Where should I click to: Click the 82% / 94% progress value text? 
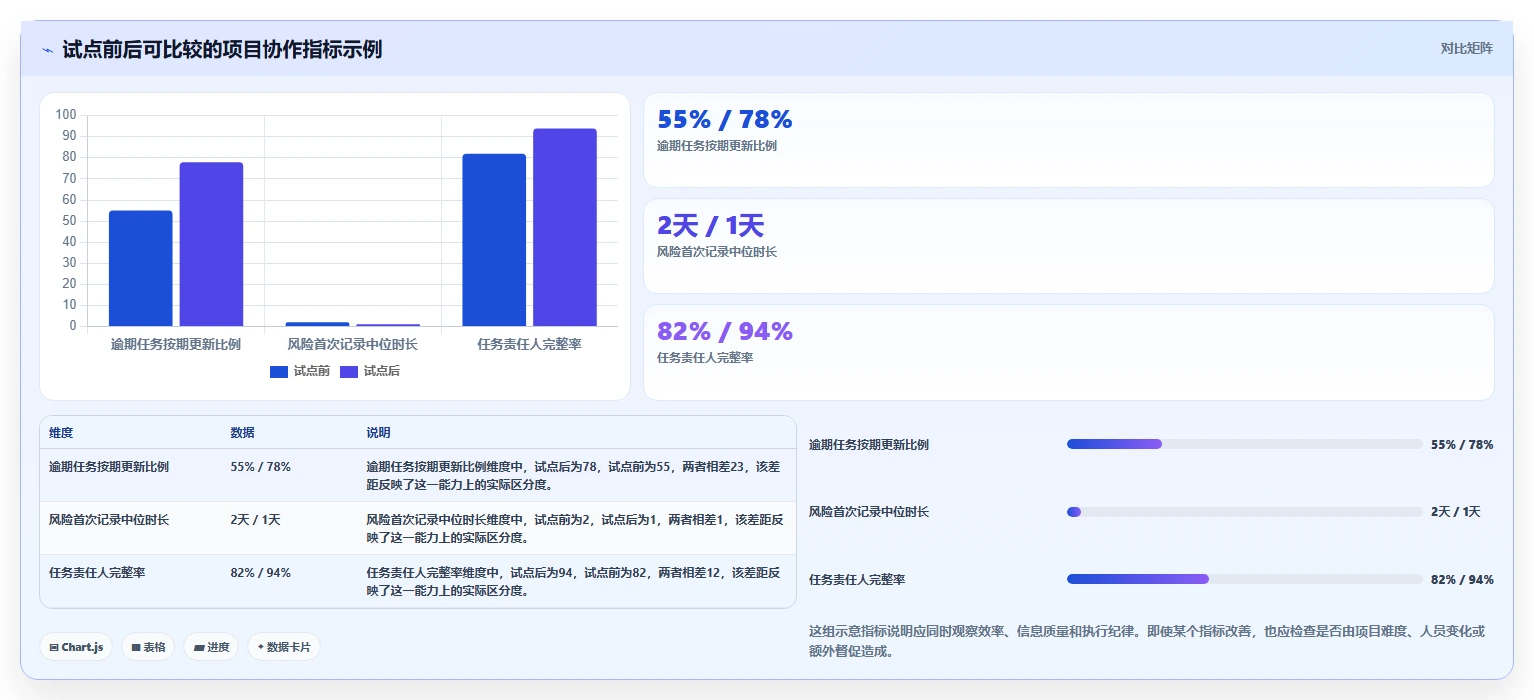1462,580
